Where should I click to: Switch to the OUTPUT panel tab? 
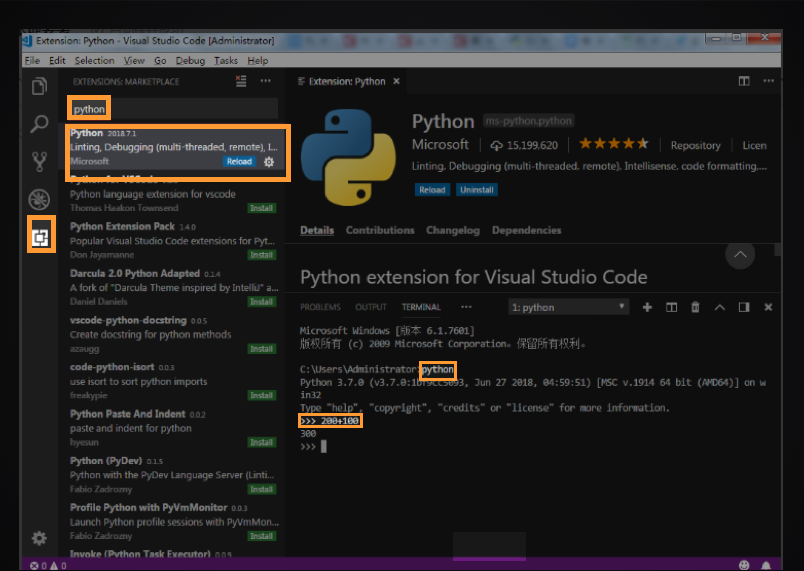pyautogui.click(x=371, y=307)
